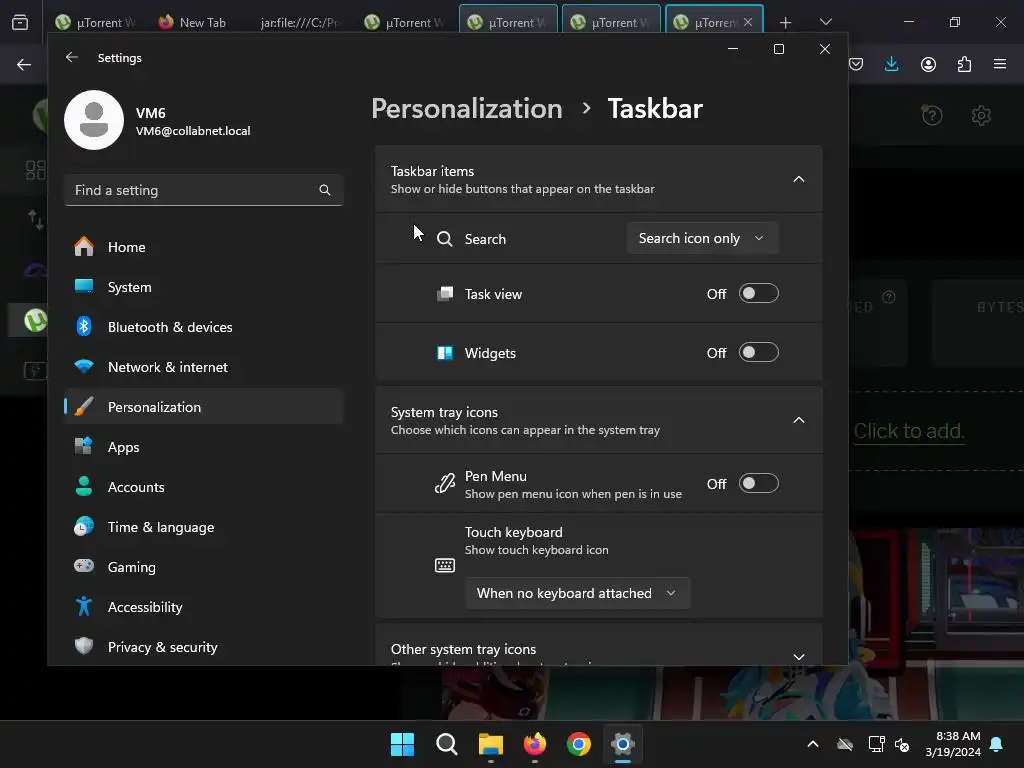1024x768 pixels.
Task: Open the Search icon only dropdown
Action: pyautogui.click(x=702, y=238)
